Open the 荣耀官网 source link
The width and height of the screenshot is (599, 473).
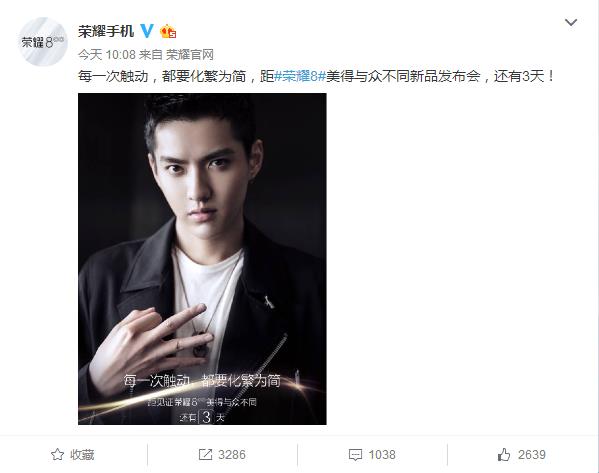coord(190,55)
